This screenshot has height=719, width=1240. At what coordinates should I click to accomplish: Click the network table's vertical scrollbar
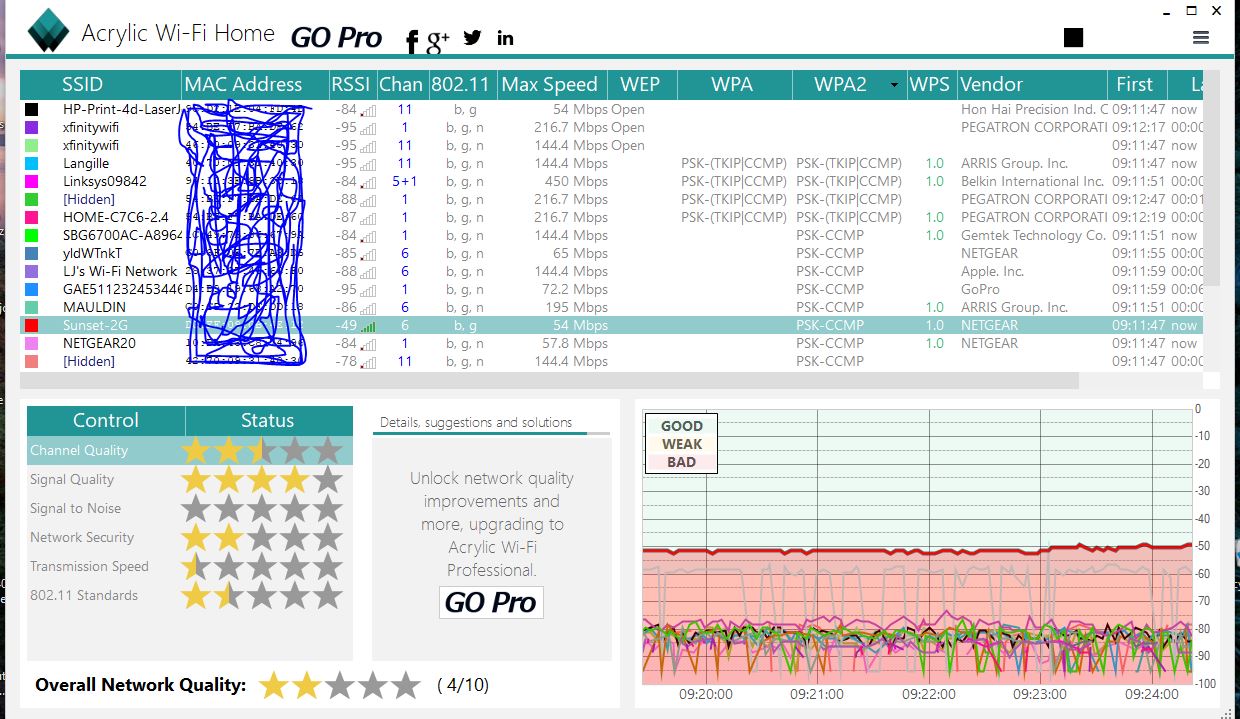1211,180
